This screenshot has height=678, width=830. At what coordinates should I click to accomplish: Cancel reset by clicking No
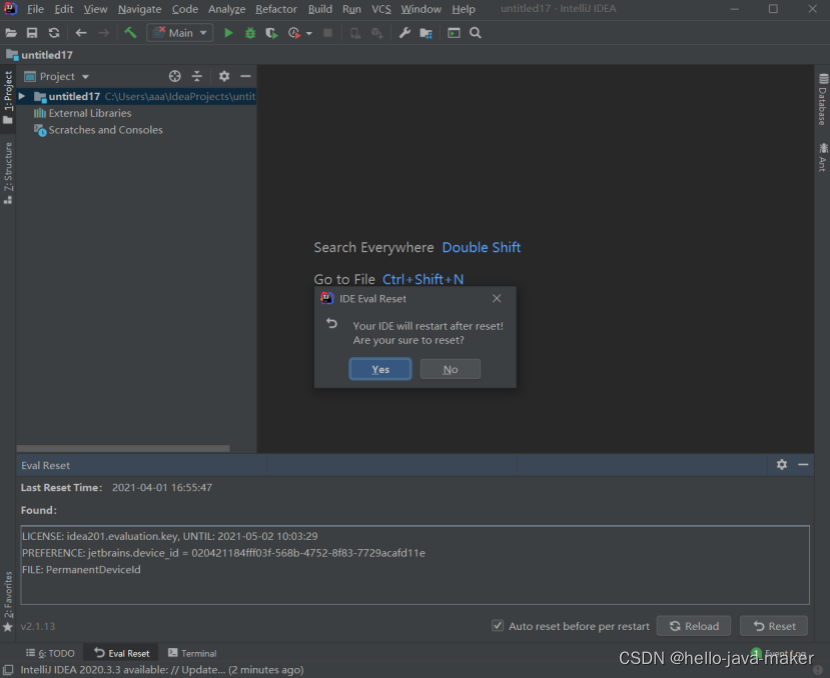450,369
